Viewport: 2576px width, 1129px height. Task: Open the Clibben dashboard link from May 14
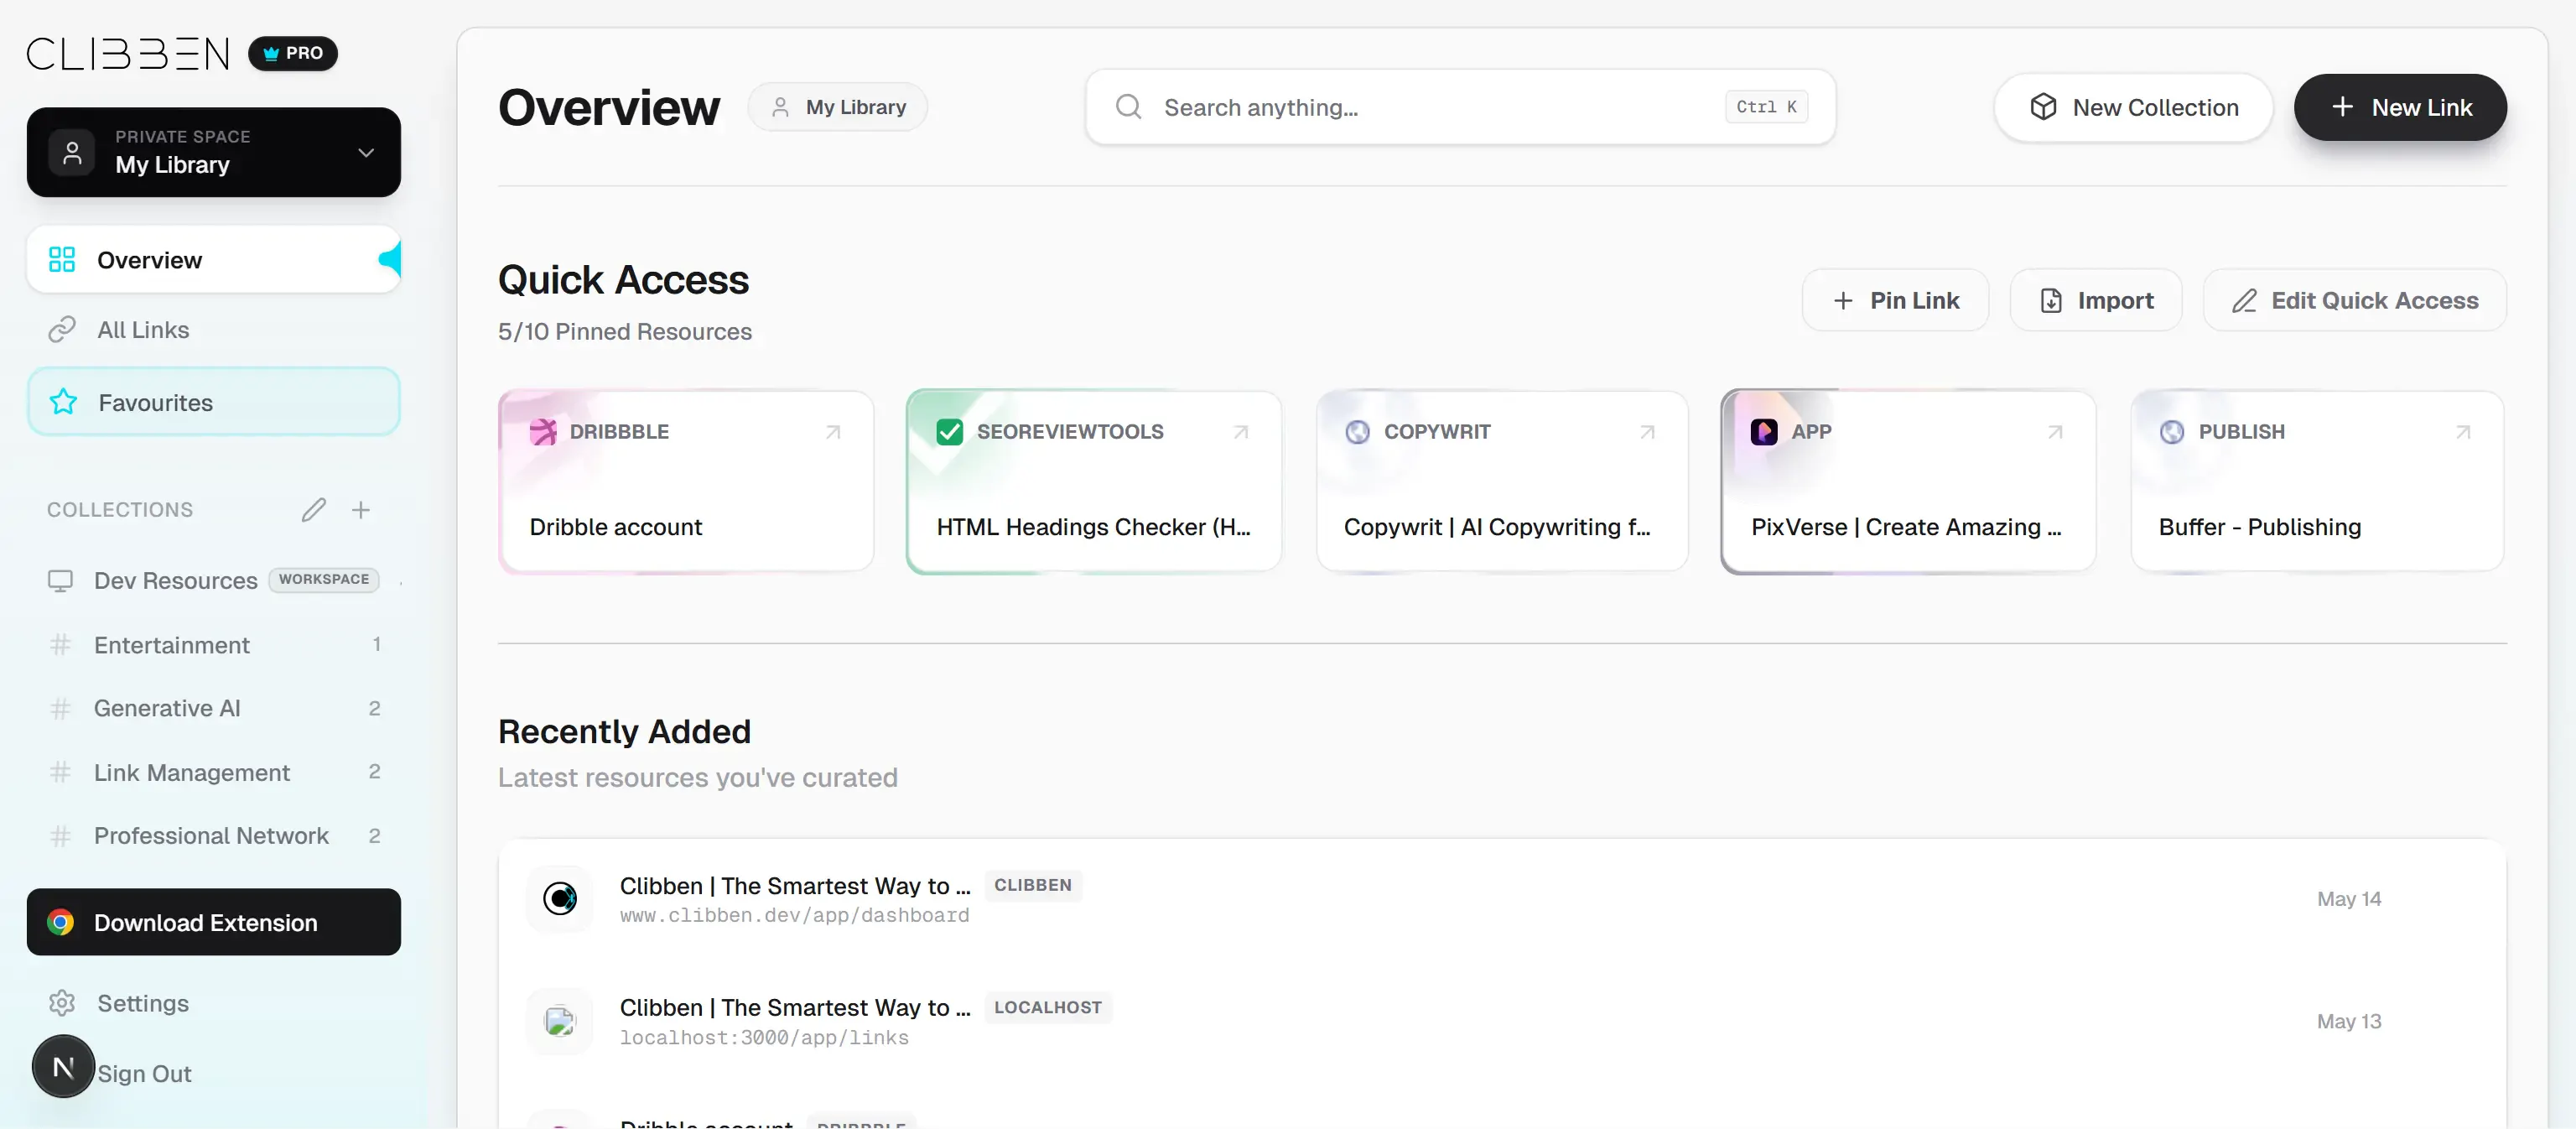[1502, 899]
